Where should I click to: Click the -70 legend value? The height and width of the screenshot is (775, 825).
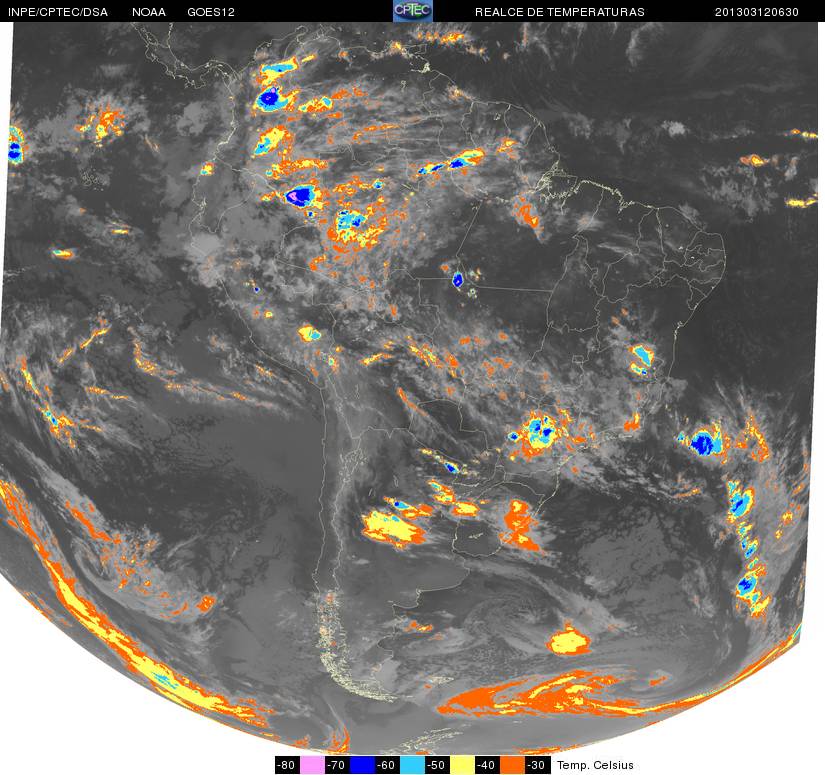[x=337, y=765]
